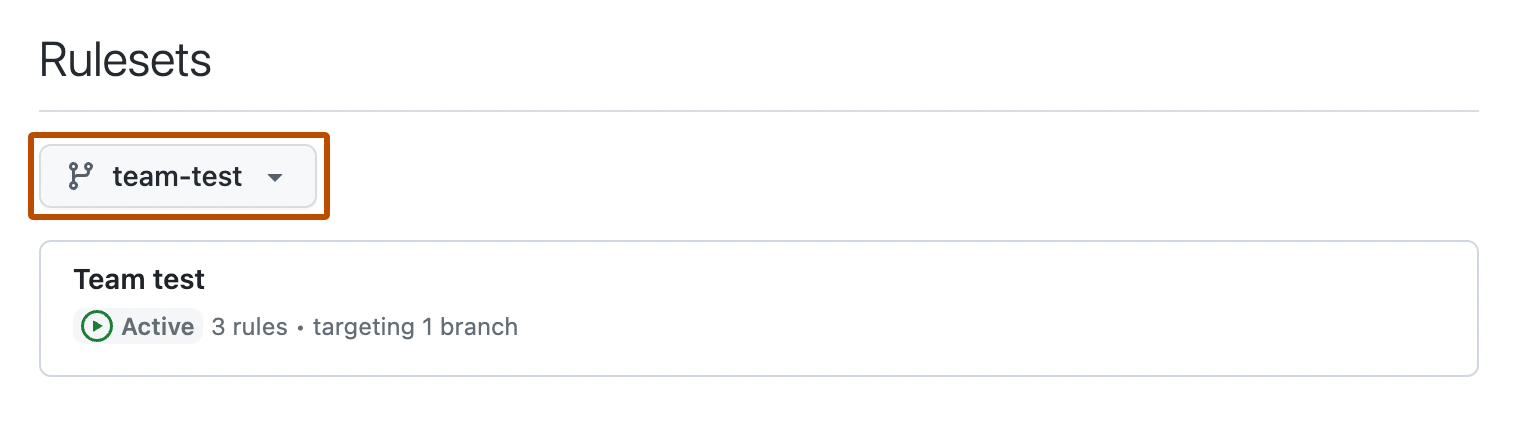The height and width of the screenshot is (422, 1518).
Task: Expand the team-test dropdown caret arrow
Action: pyautogui.click(x=275, y=178)
